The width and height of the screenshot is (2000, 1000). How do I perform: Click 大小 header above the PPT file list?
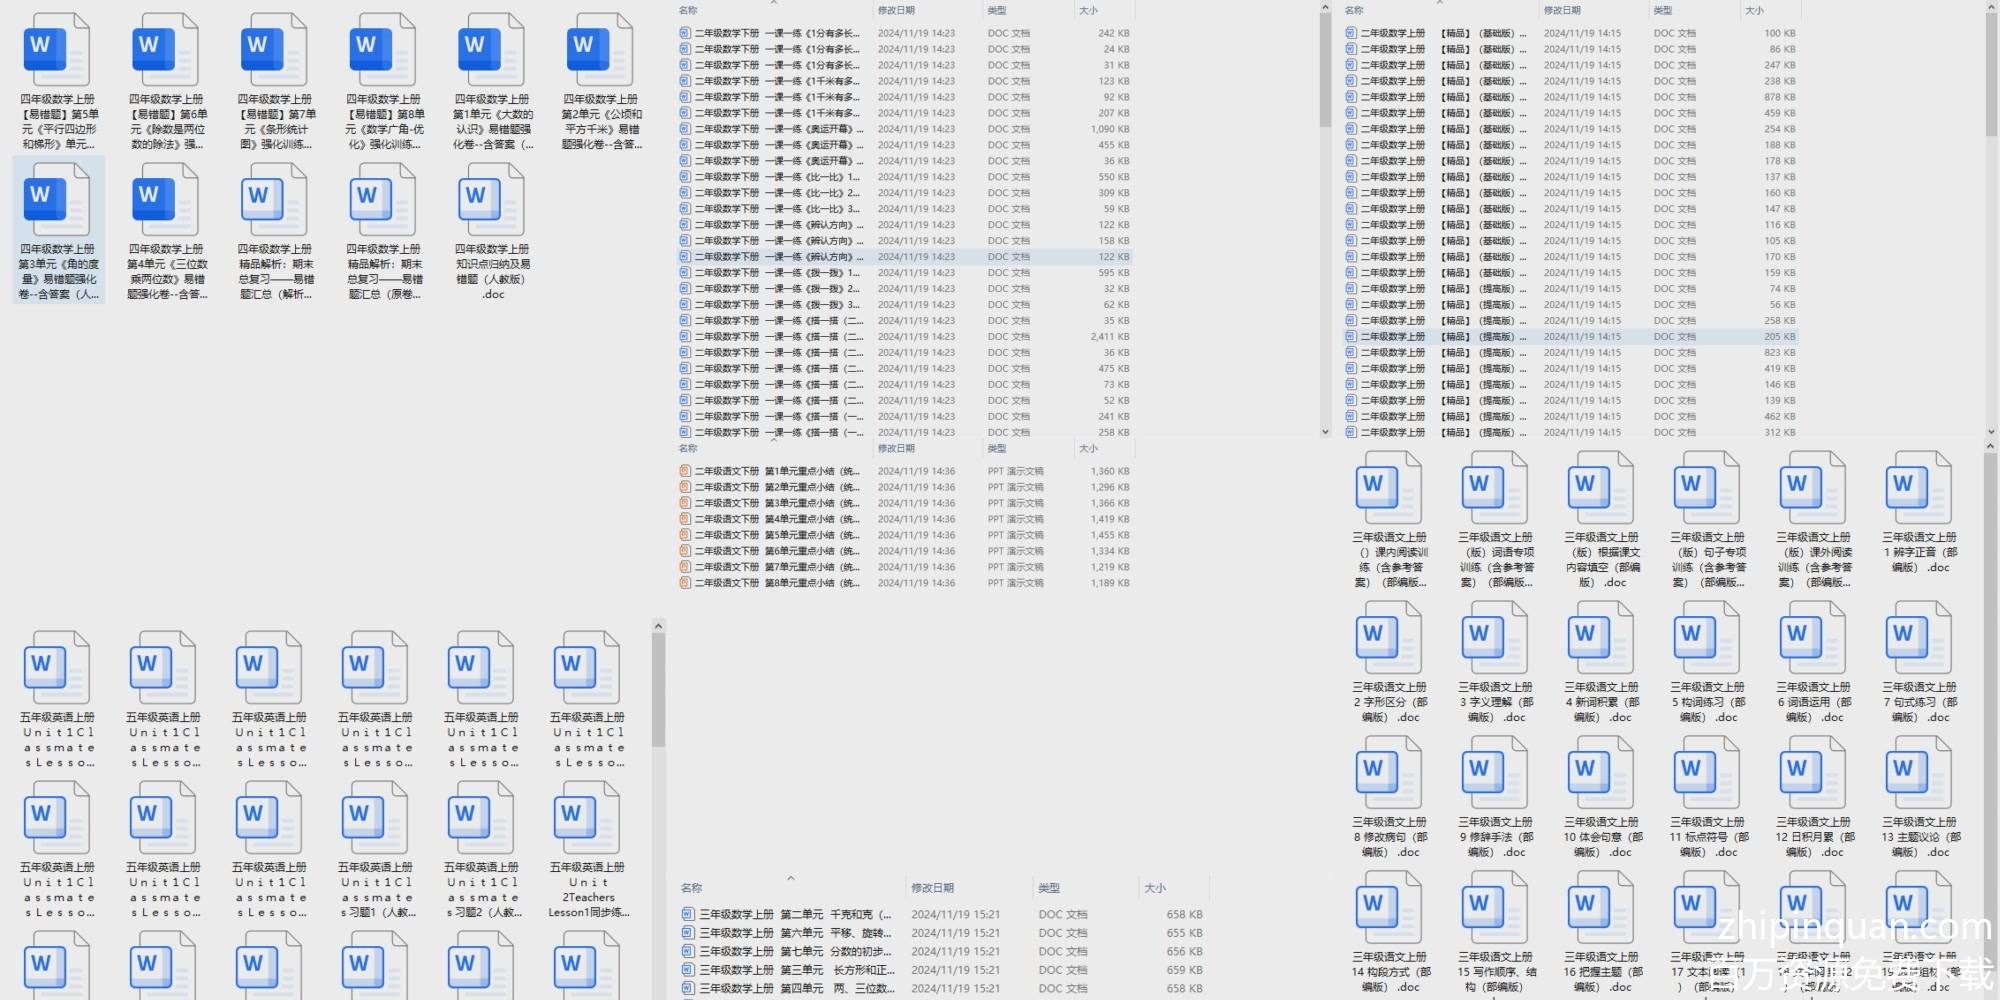coord(1088,449)
